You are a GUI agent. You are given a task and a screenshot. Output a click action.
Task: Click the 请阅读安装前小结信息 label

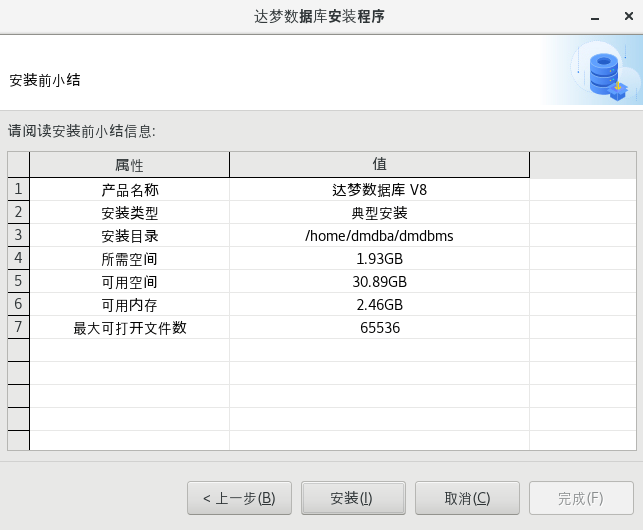(82, 131)
